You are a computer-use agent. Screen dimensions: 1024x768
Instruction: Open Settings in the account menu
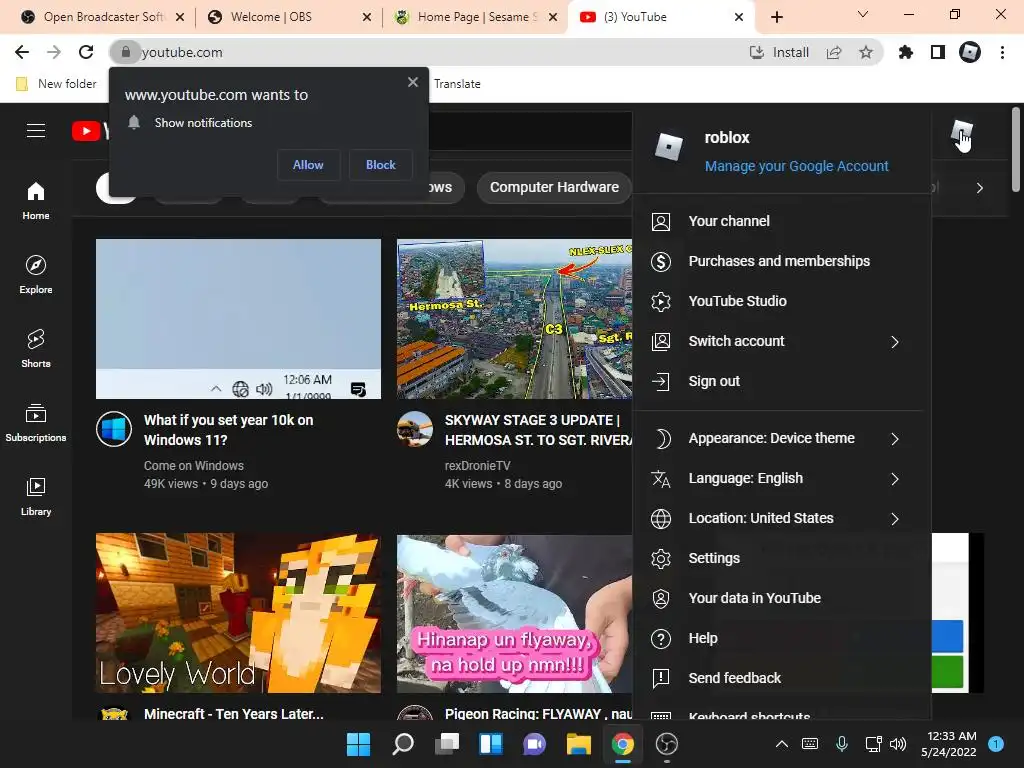coord(782,558)
